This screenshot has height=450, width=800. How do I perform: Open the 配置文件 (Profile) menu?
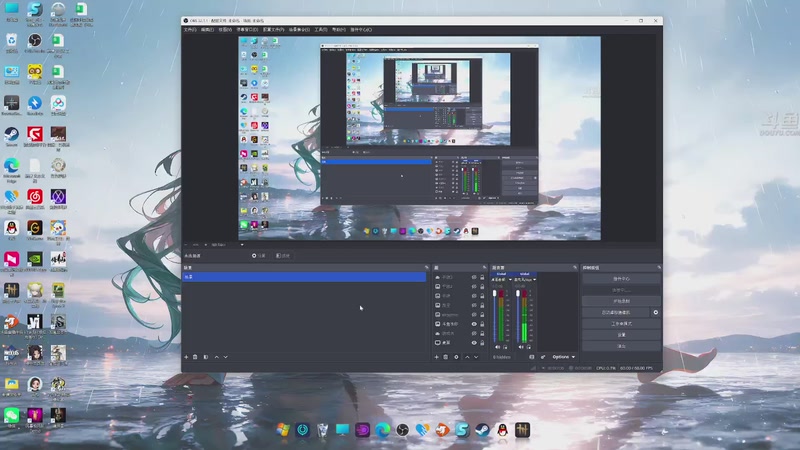[x=273, y=30]
